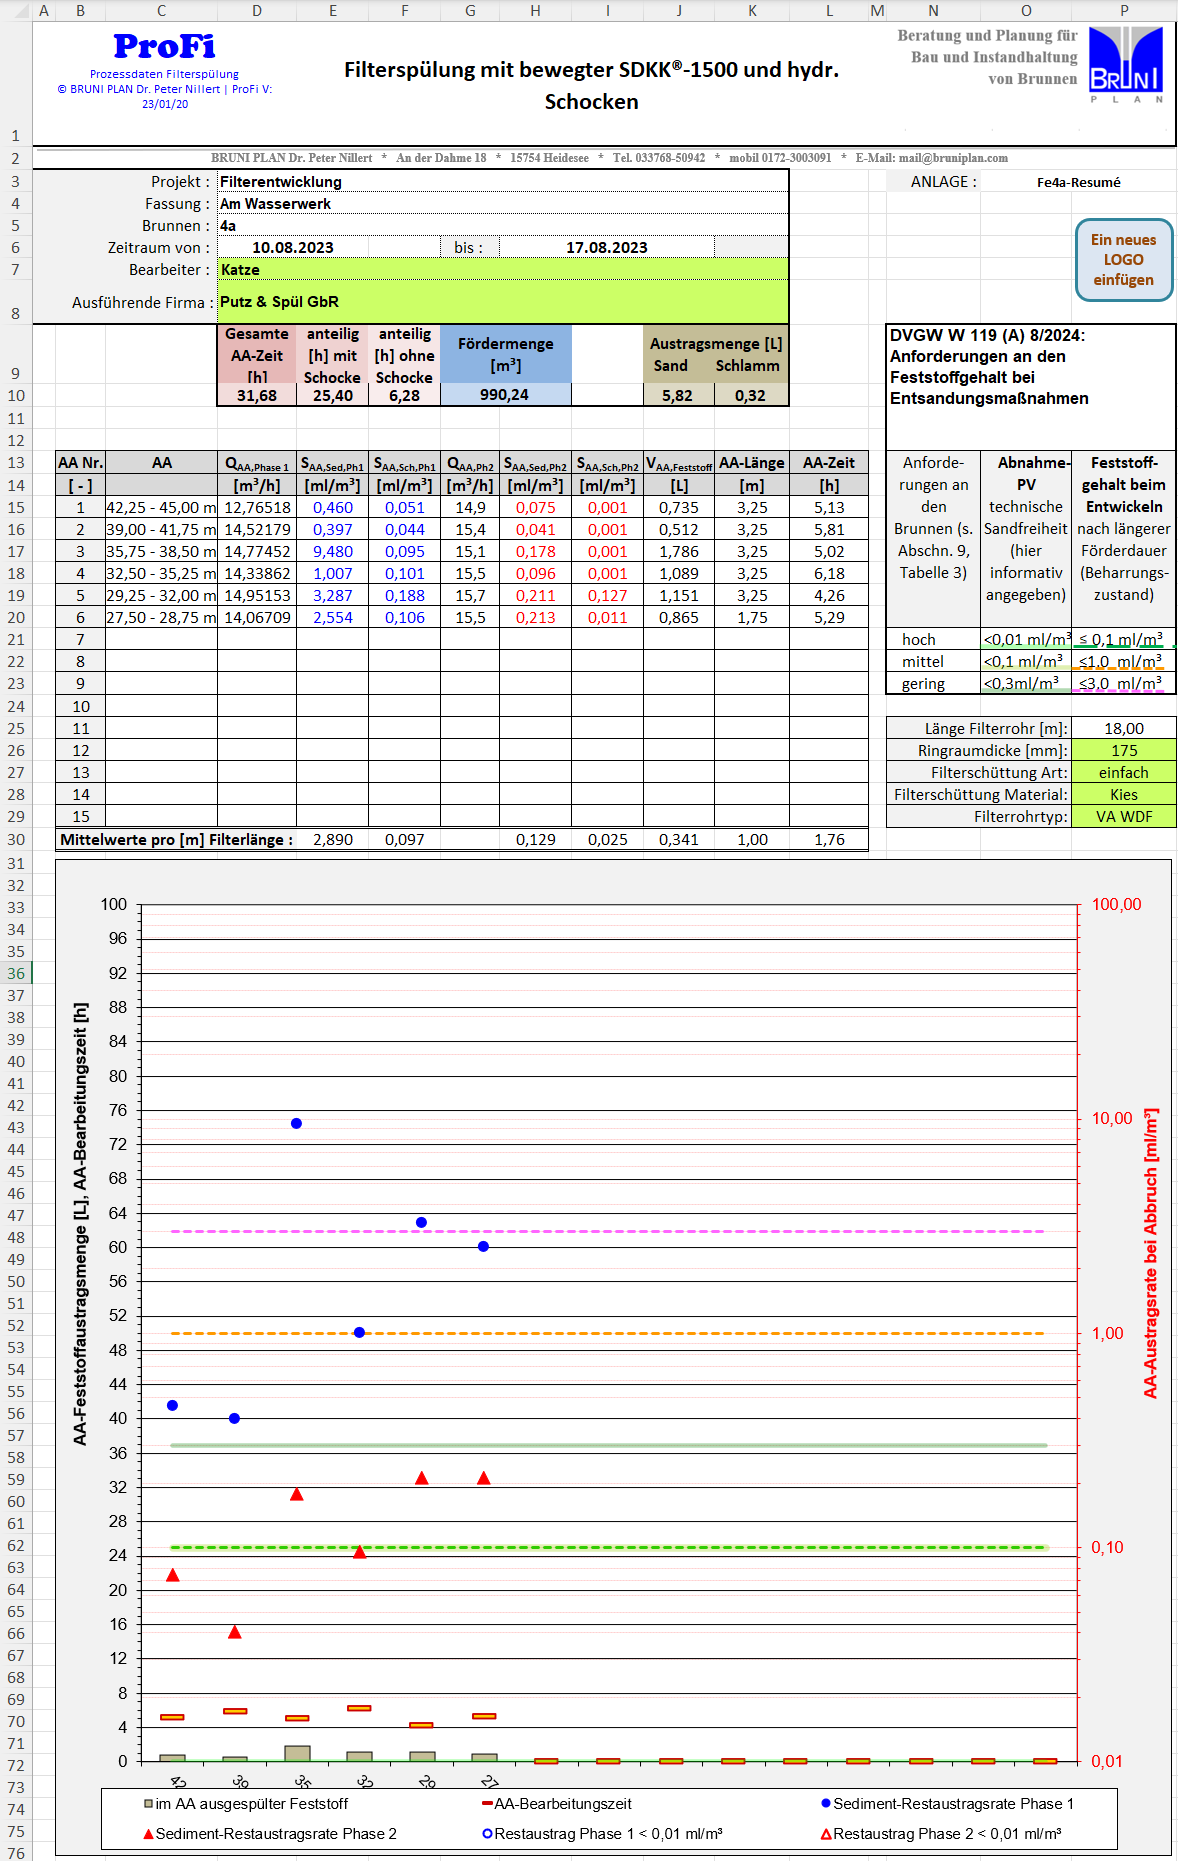Select the ANLAGE value 'Fe4a-Resumé'

point(1078,182)
